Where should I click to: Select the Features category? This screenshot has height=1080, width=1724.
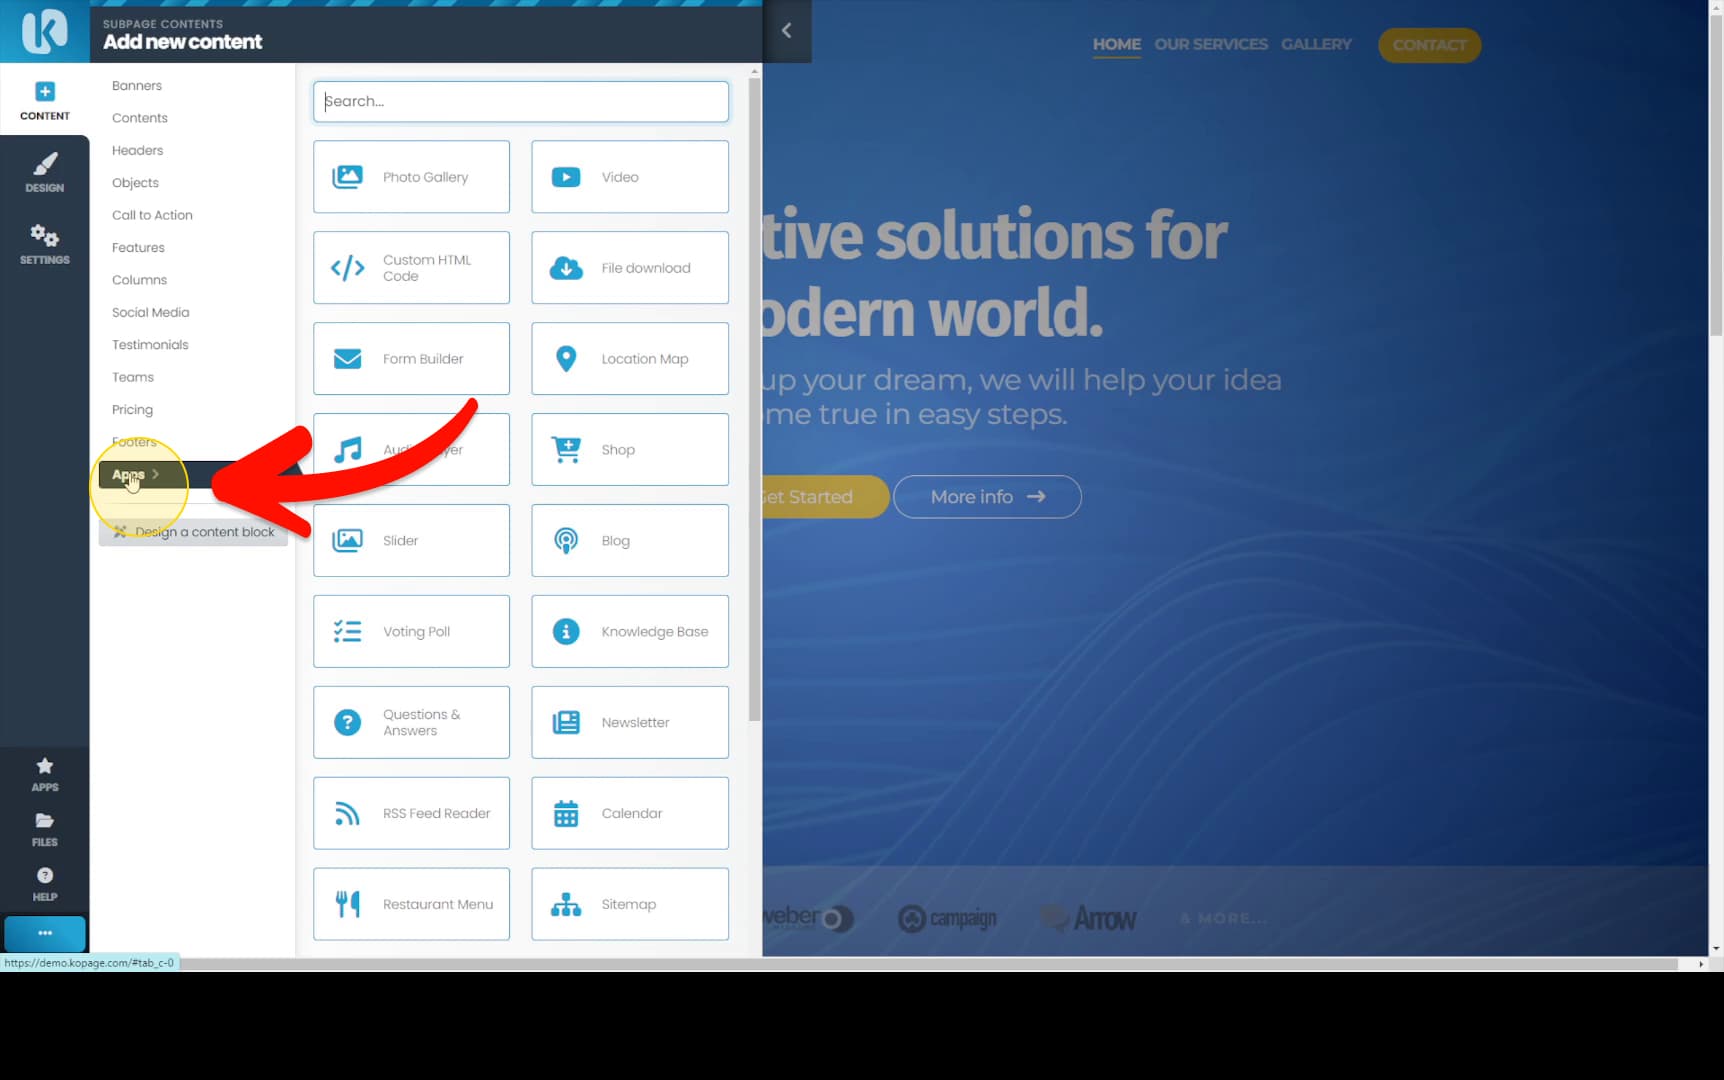tap(138, 248)
